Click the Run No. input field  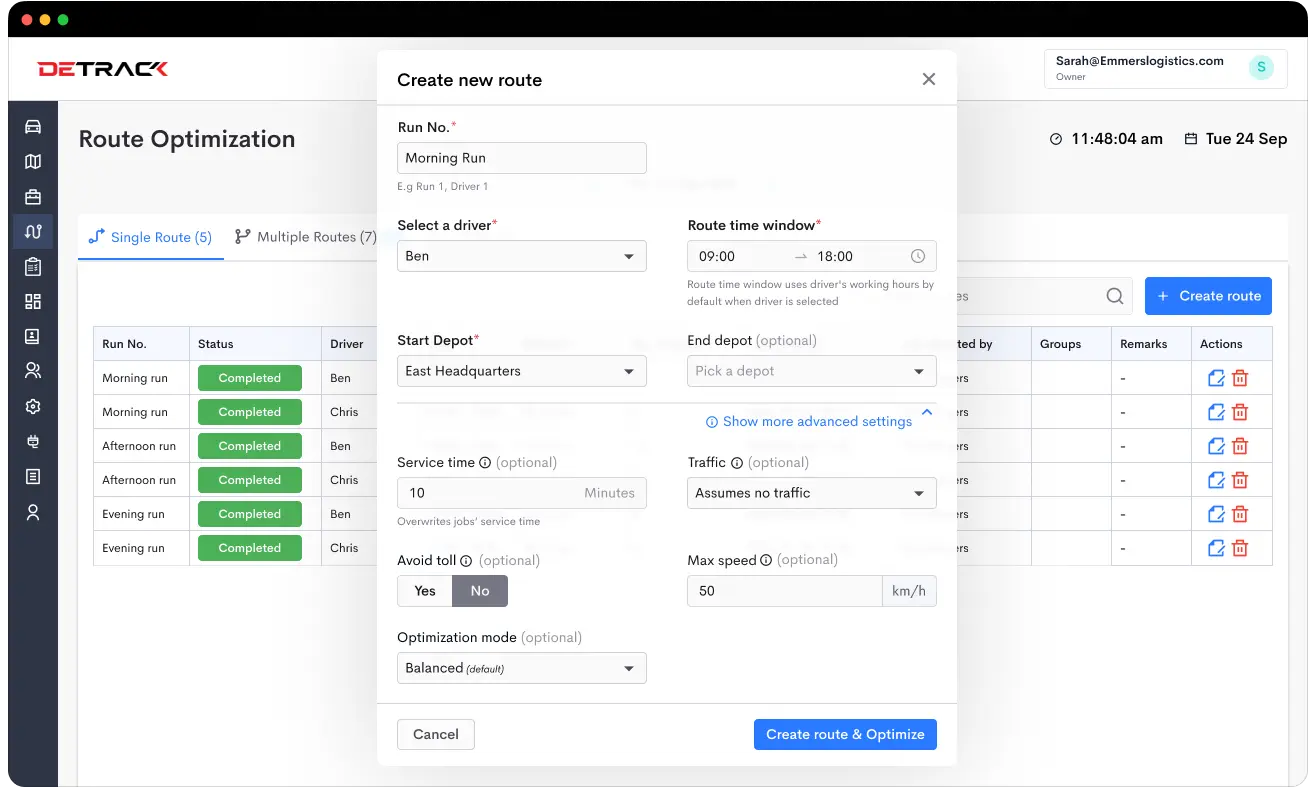[522, 158]
